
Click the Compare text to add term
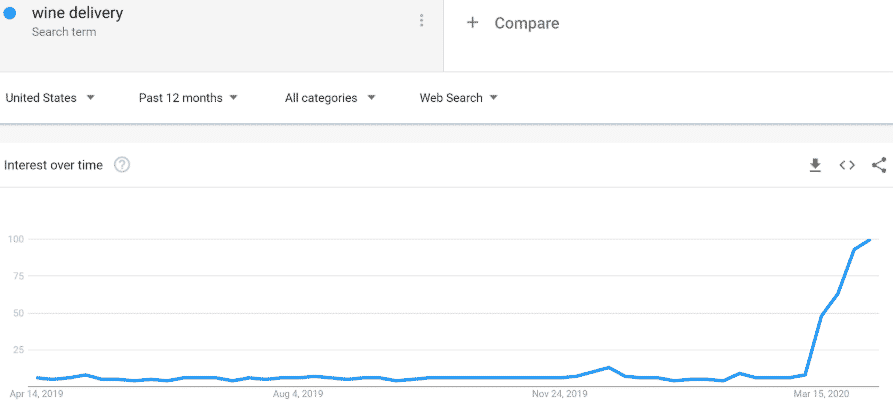(x=527, y=23)
